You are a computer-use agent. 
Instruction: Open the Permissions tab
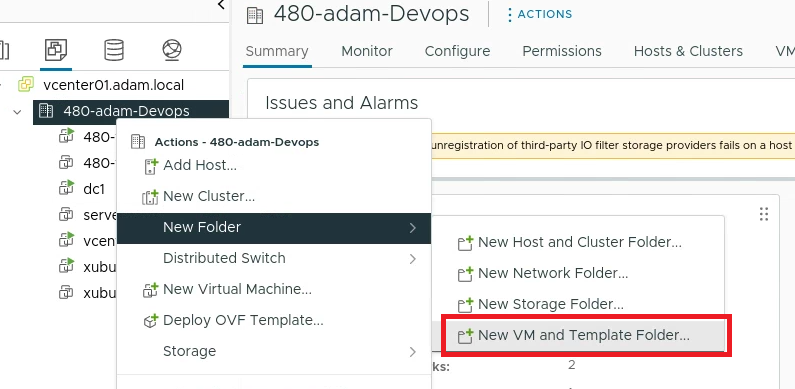pos(562,51)
